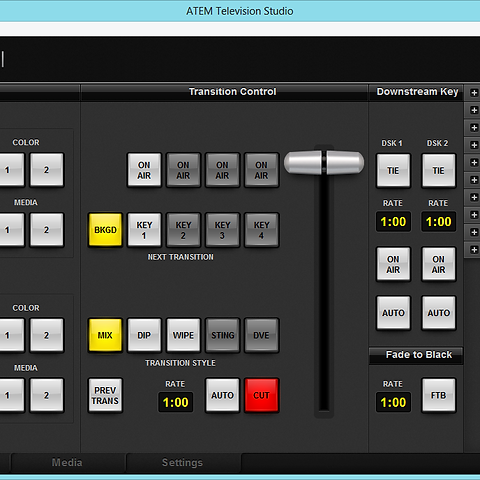Toggle the ON AIR button above KEY 2
This screenshot has height=480, width=480.
coord(183,170)
